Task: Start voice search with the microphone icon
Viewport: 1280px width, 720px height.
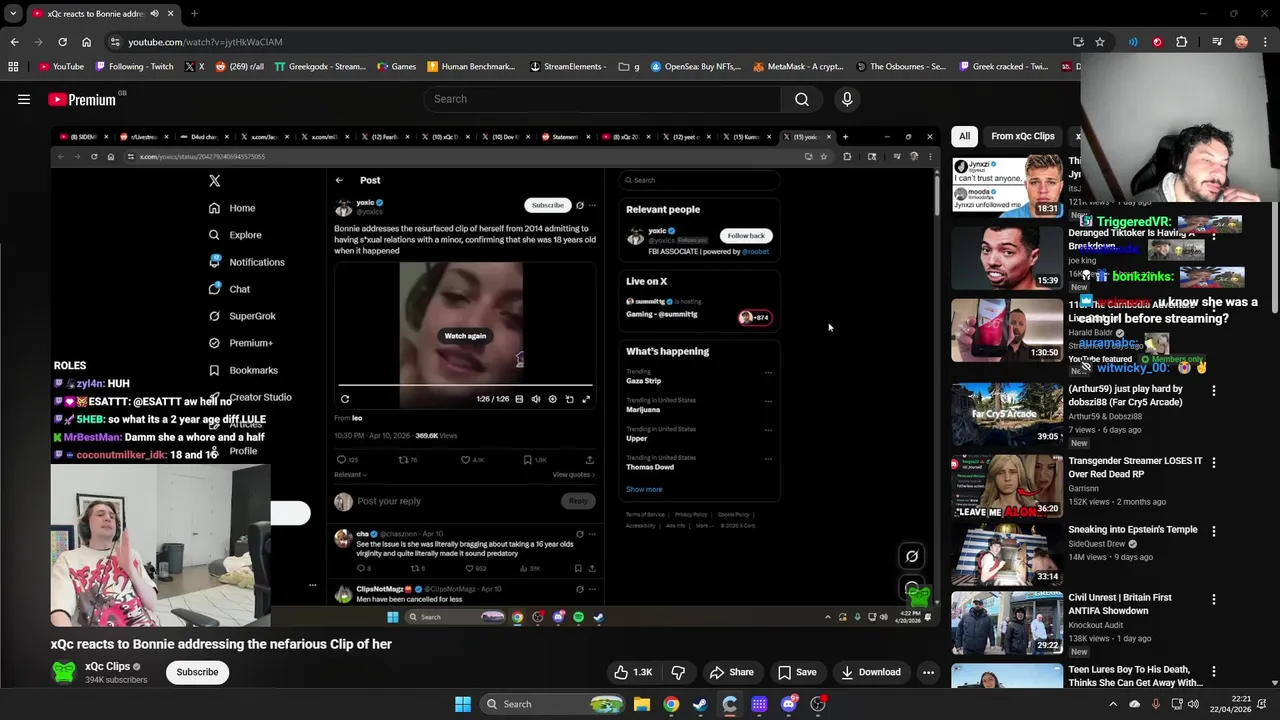Action: [x=847, y=99]
